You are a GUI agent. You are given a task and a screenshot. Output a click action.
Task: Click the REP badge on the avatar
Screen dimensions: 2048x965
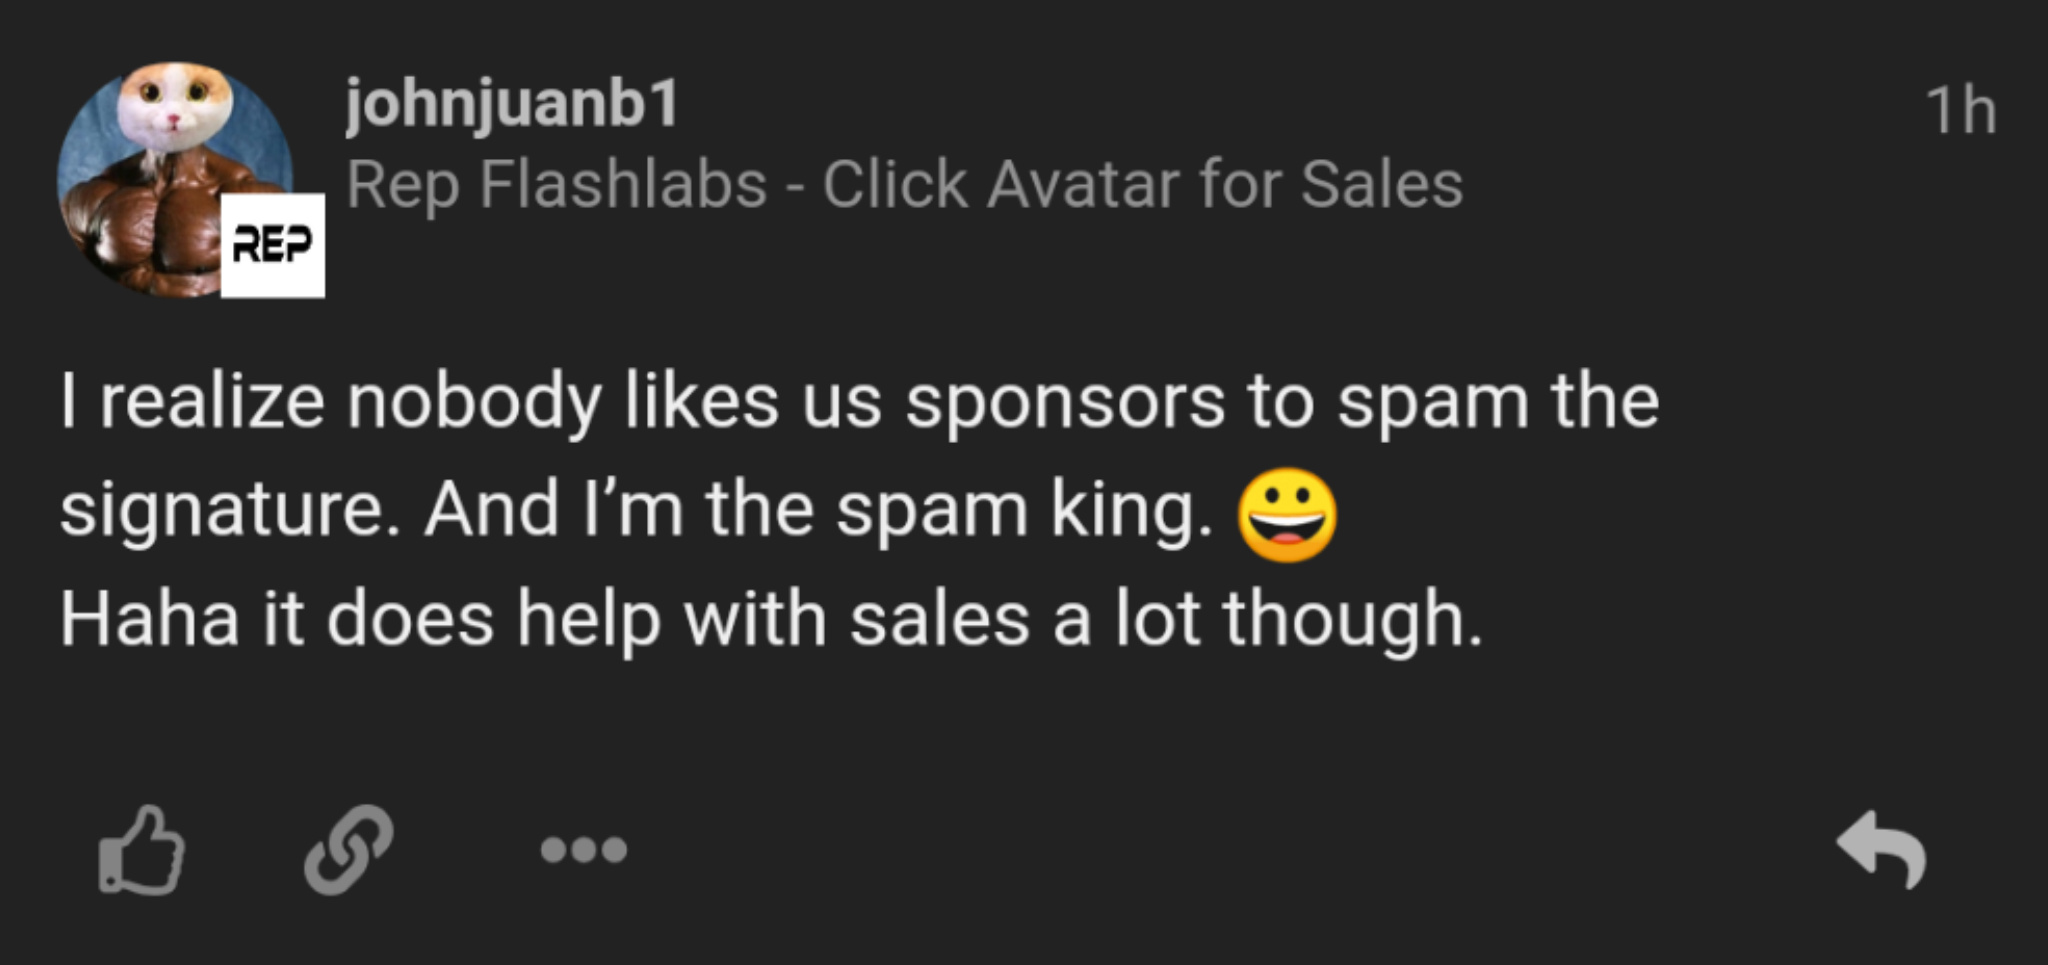[272, 245]
